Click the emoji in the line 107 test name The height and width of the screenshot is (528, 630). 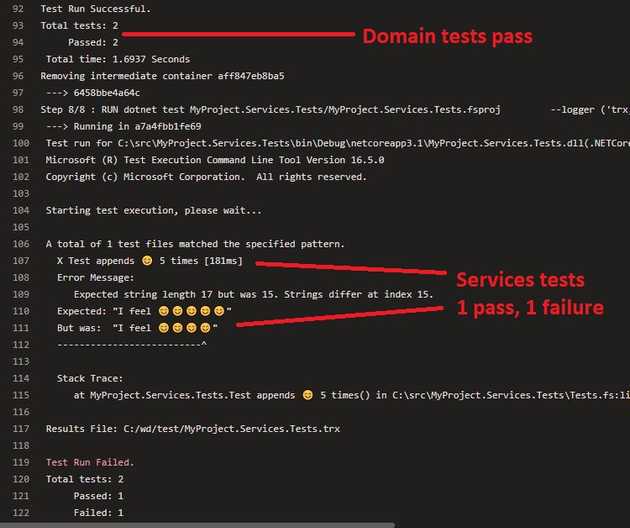pyautogui.click(x=146, y=261)
